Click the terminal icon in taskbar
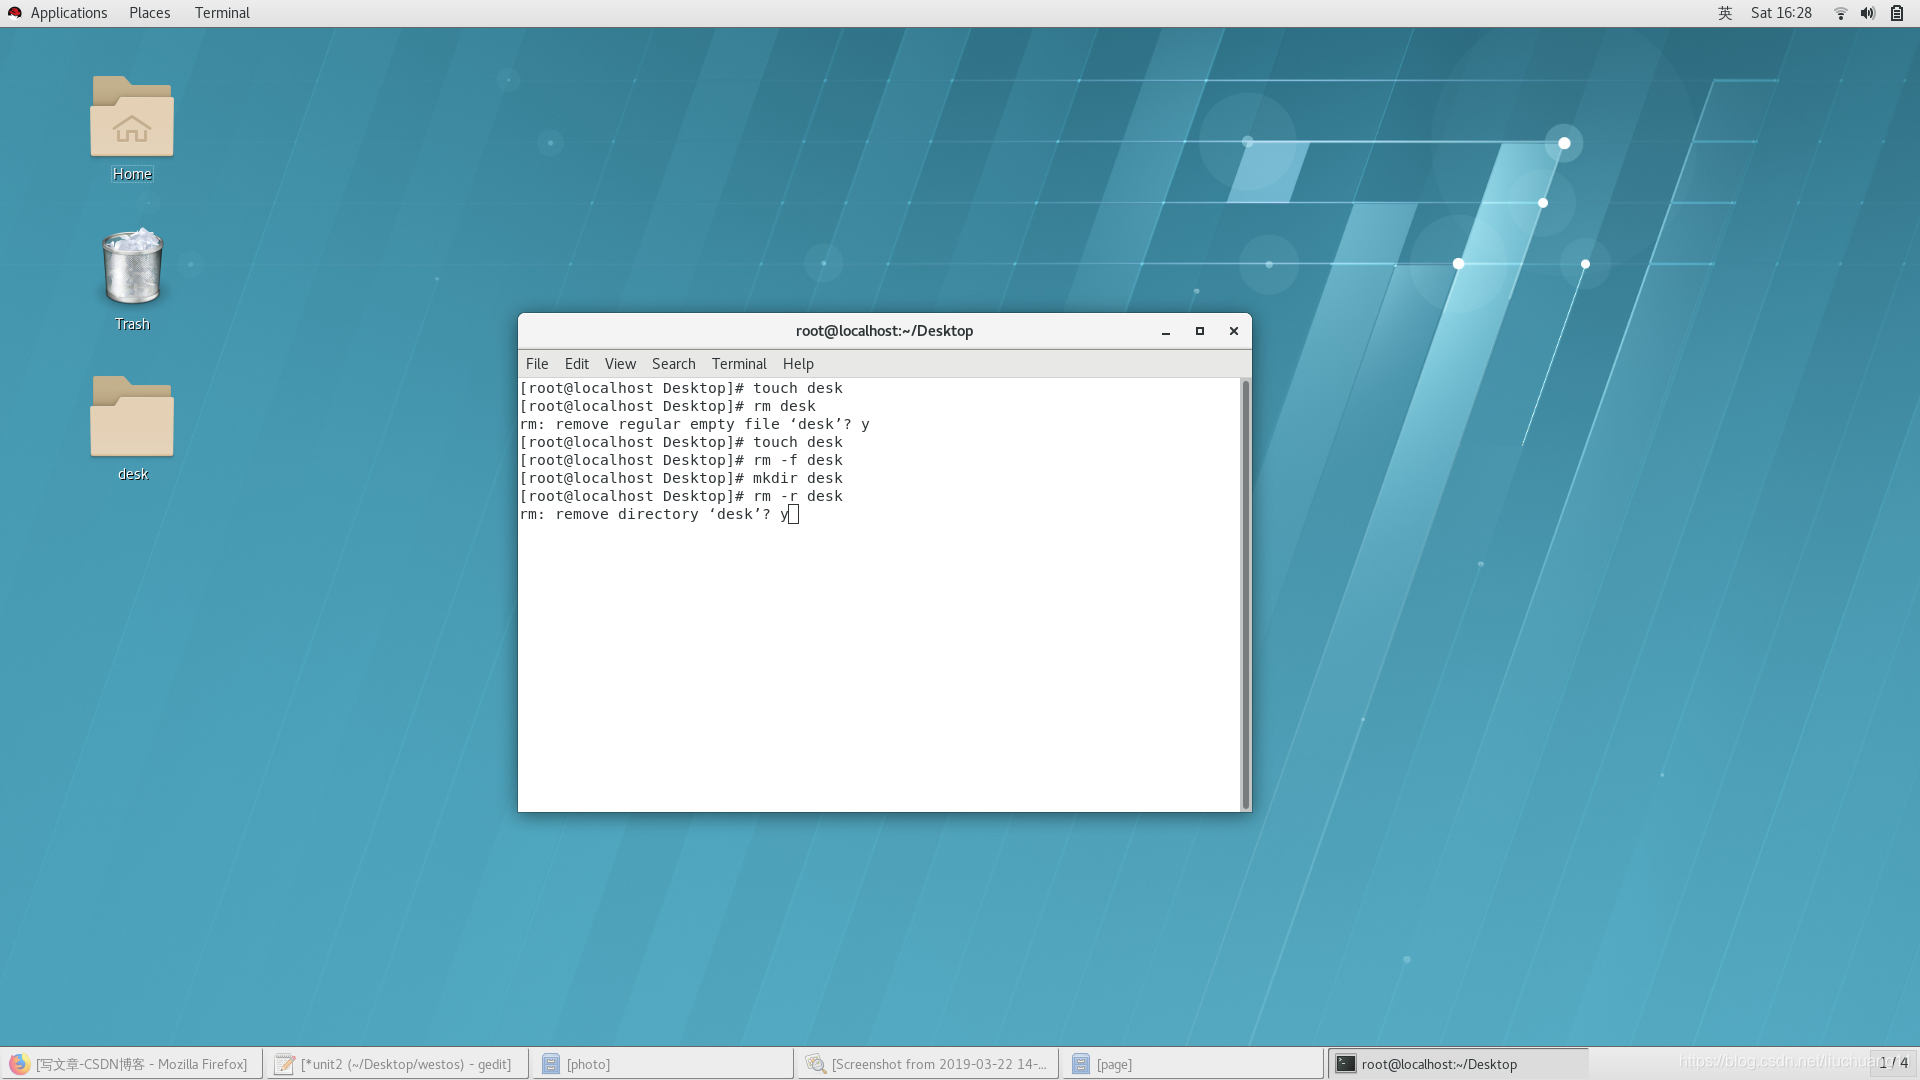 pyautogui.click(x=1346, y=1064)
